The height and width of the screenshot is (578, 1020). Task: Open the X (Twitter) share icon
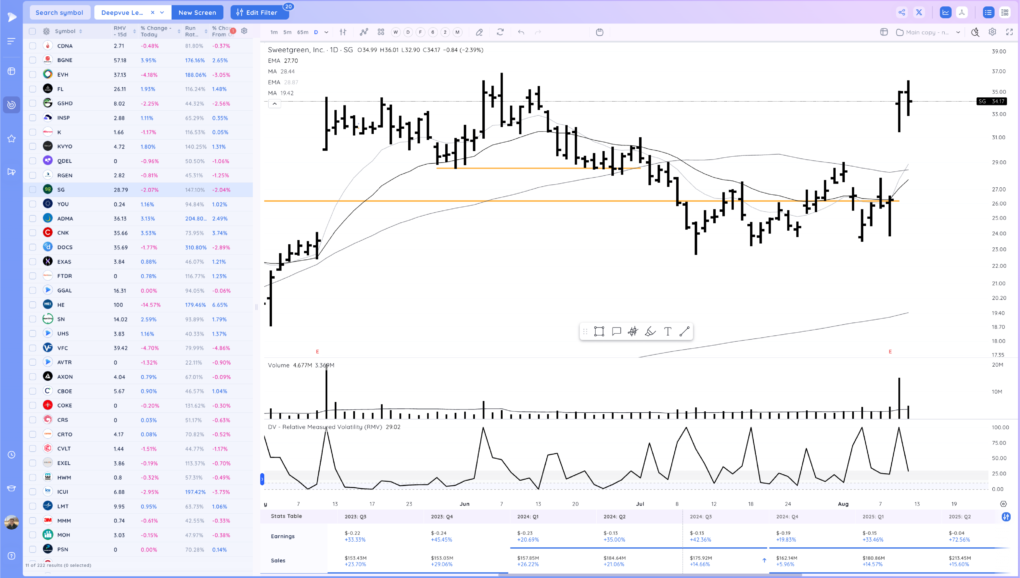[919, 12]
